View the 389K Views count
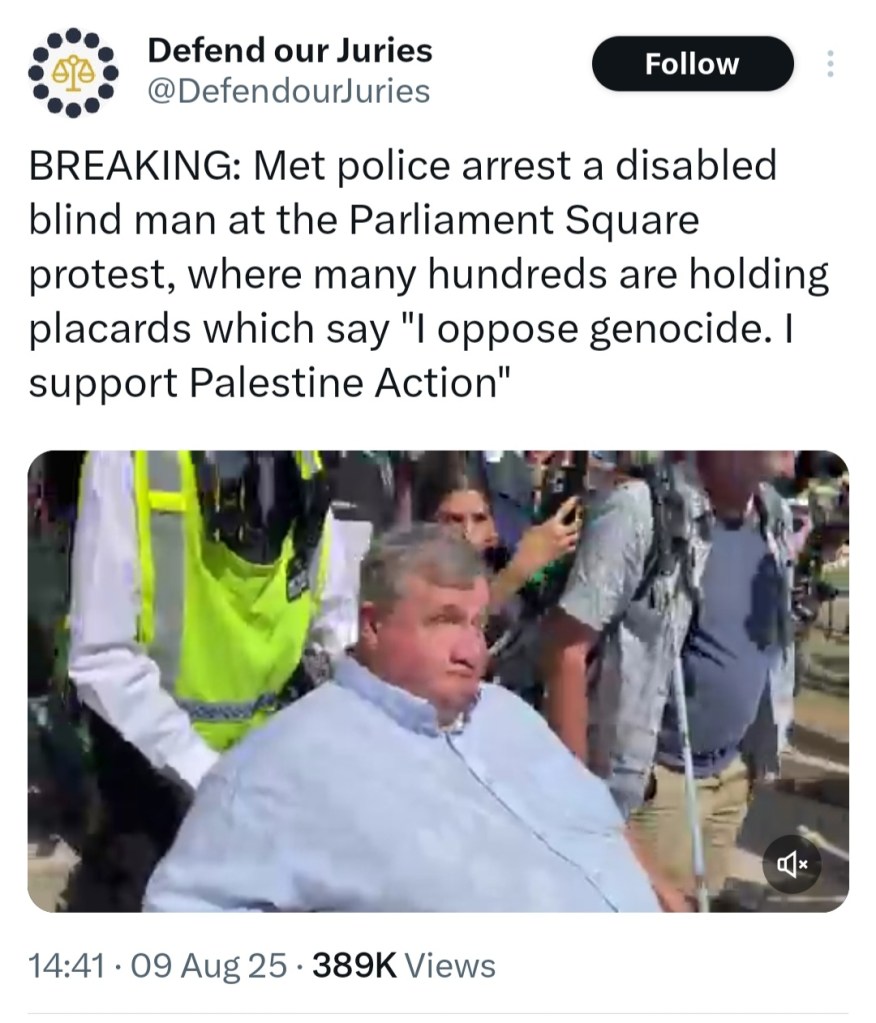The image size is (876, 1023). coord(404,966)
